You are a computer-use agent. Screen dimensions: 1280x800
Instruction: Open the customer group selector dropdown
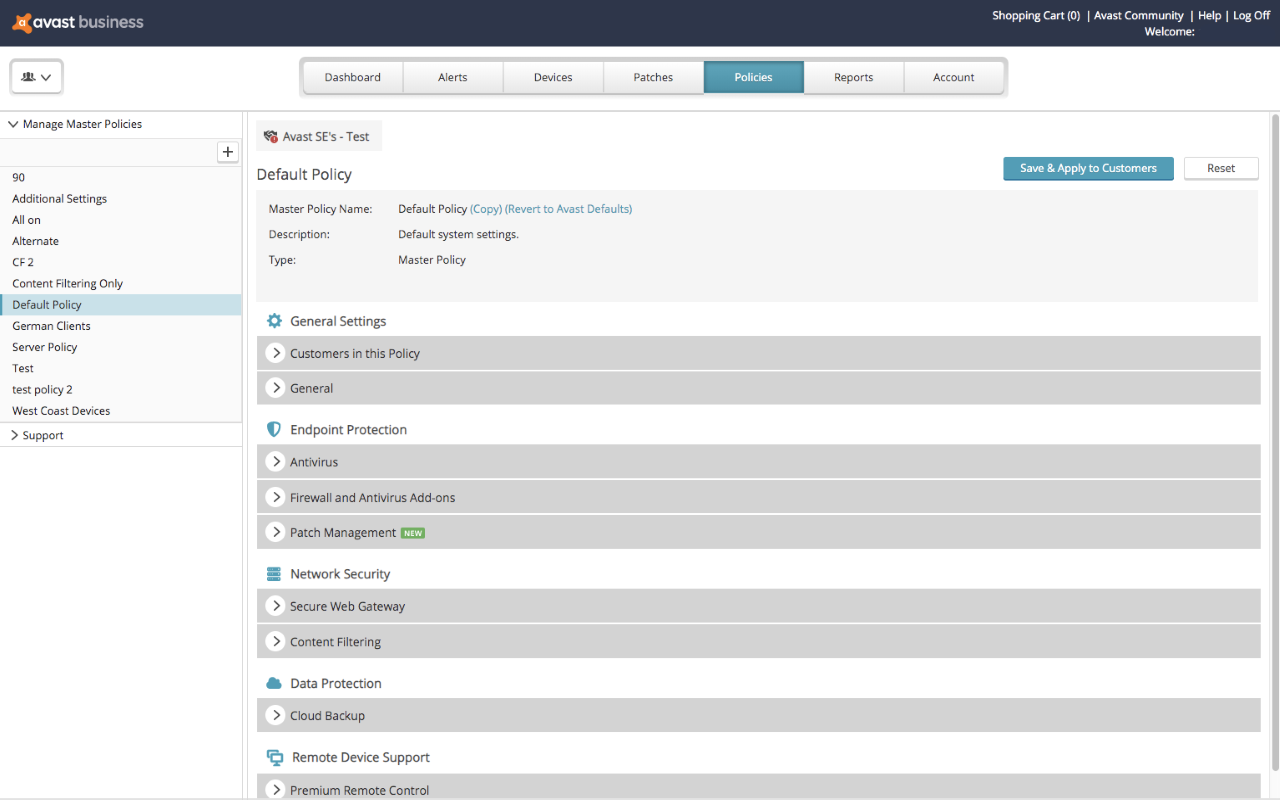click(37, 77)
